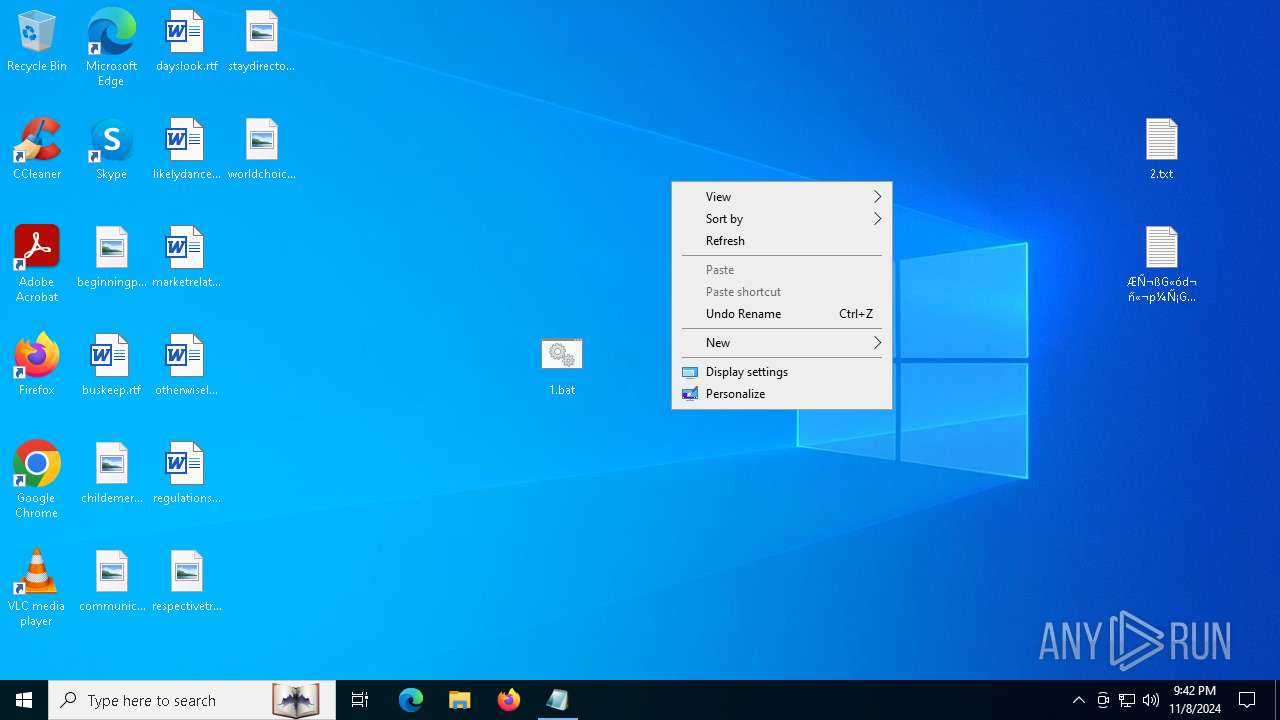
Task: Open Task View from the taskbar
Action: coord(360,700)
